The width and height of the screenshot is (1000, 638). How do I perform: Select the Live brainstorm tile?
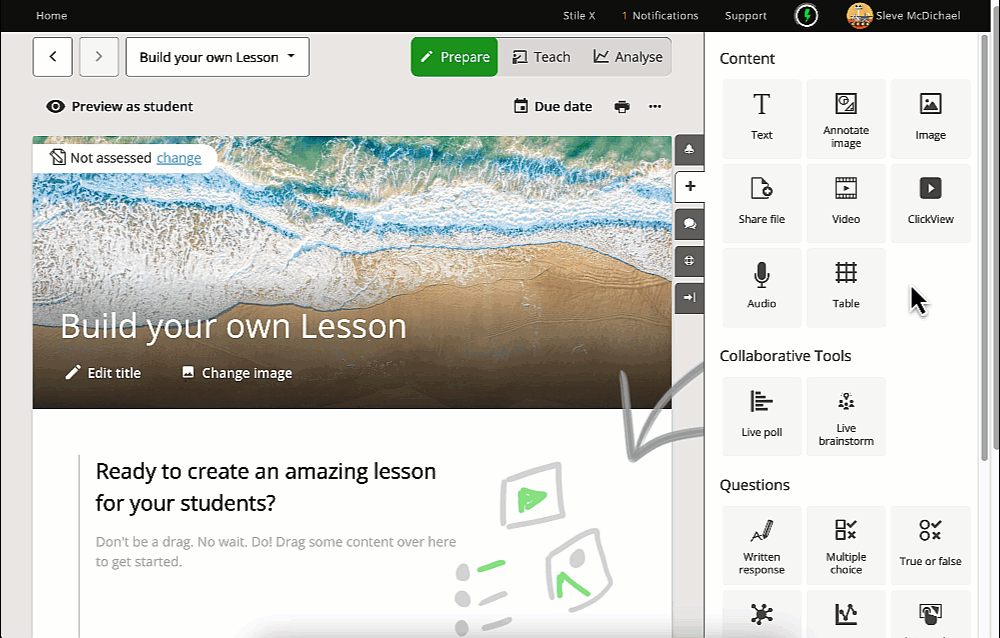pos(846,417)
